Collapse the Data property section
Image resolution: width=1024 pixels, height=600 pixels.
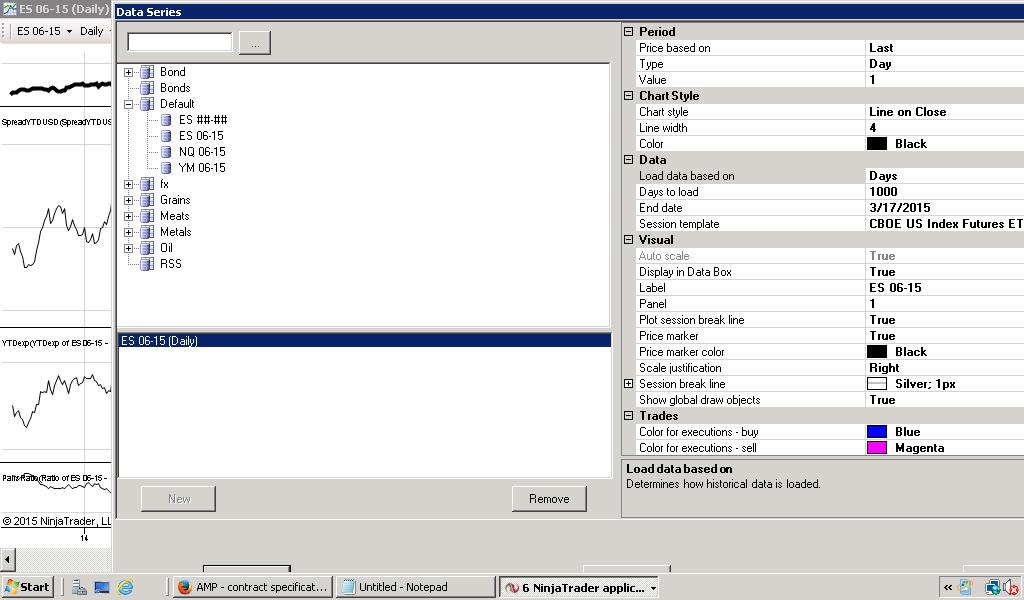(628, 159)
